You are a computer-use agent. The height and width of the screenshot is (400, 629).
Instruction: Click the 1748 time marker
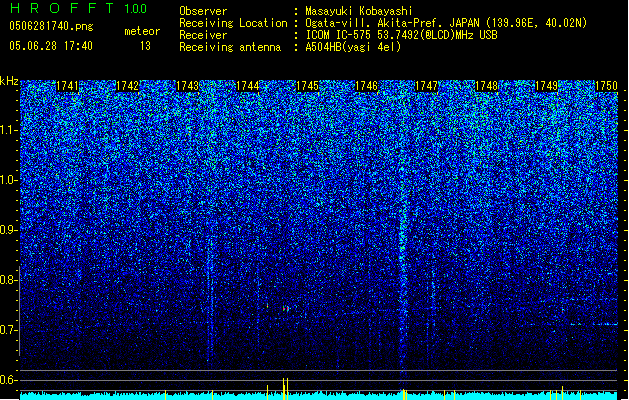coord(486,86)
